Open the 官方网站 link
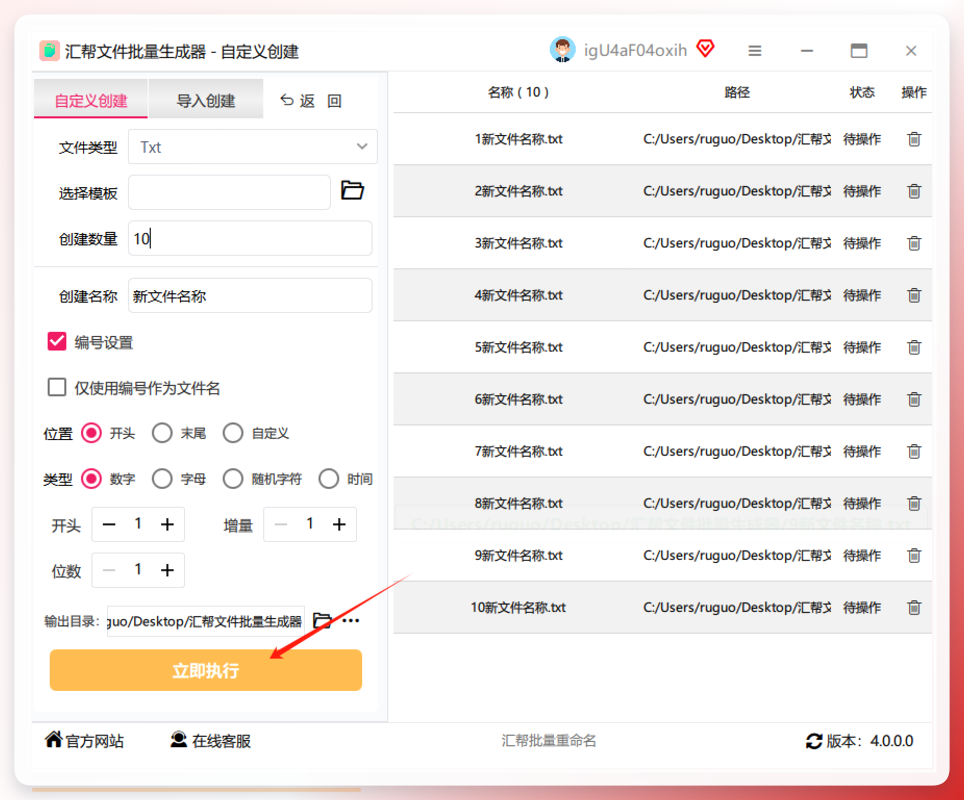 84,741
